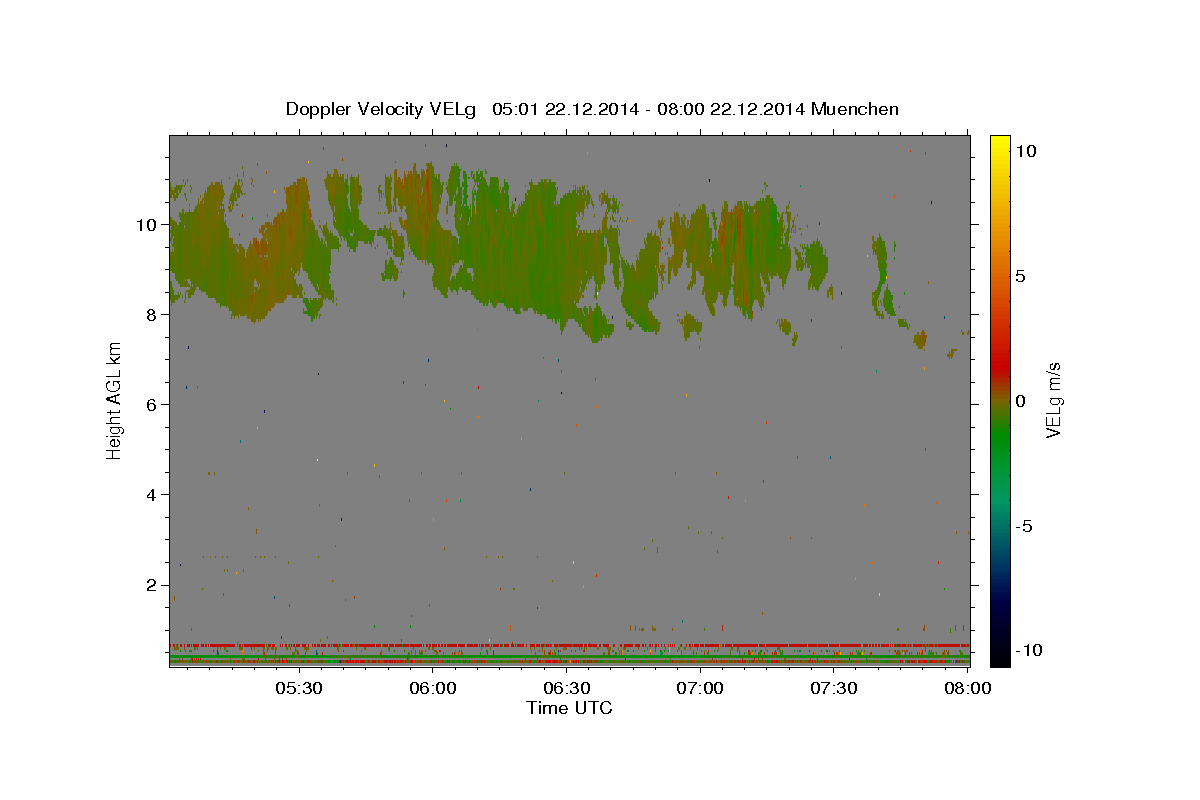Click the 'Time UTC' axis label
1200x800 pixels.
[569, 708]
